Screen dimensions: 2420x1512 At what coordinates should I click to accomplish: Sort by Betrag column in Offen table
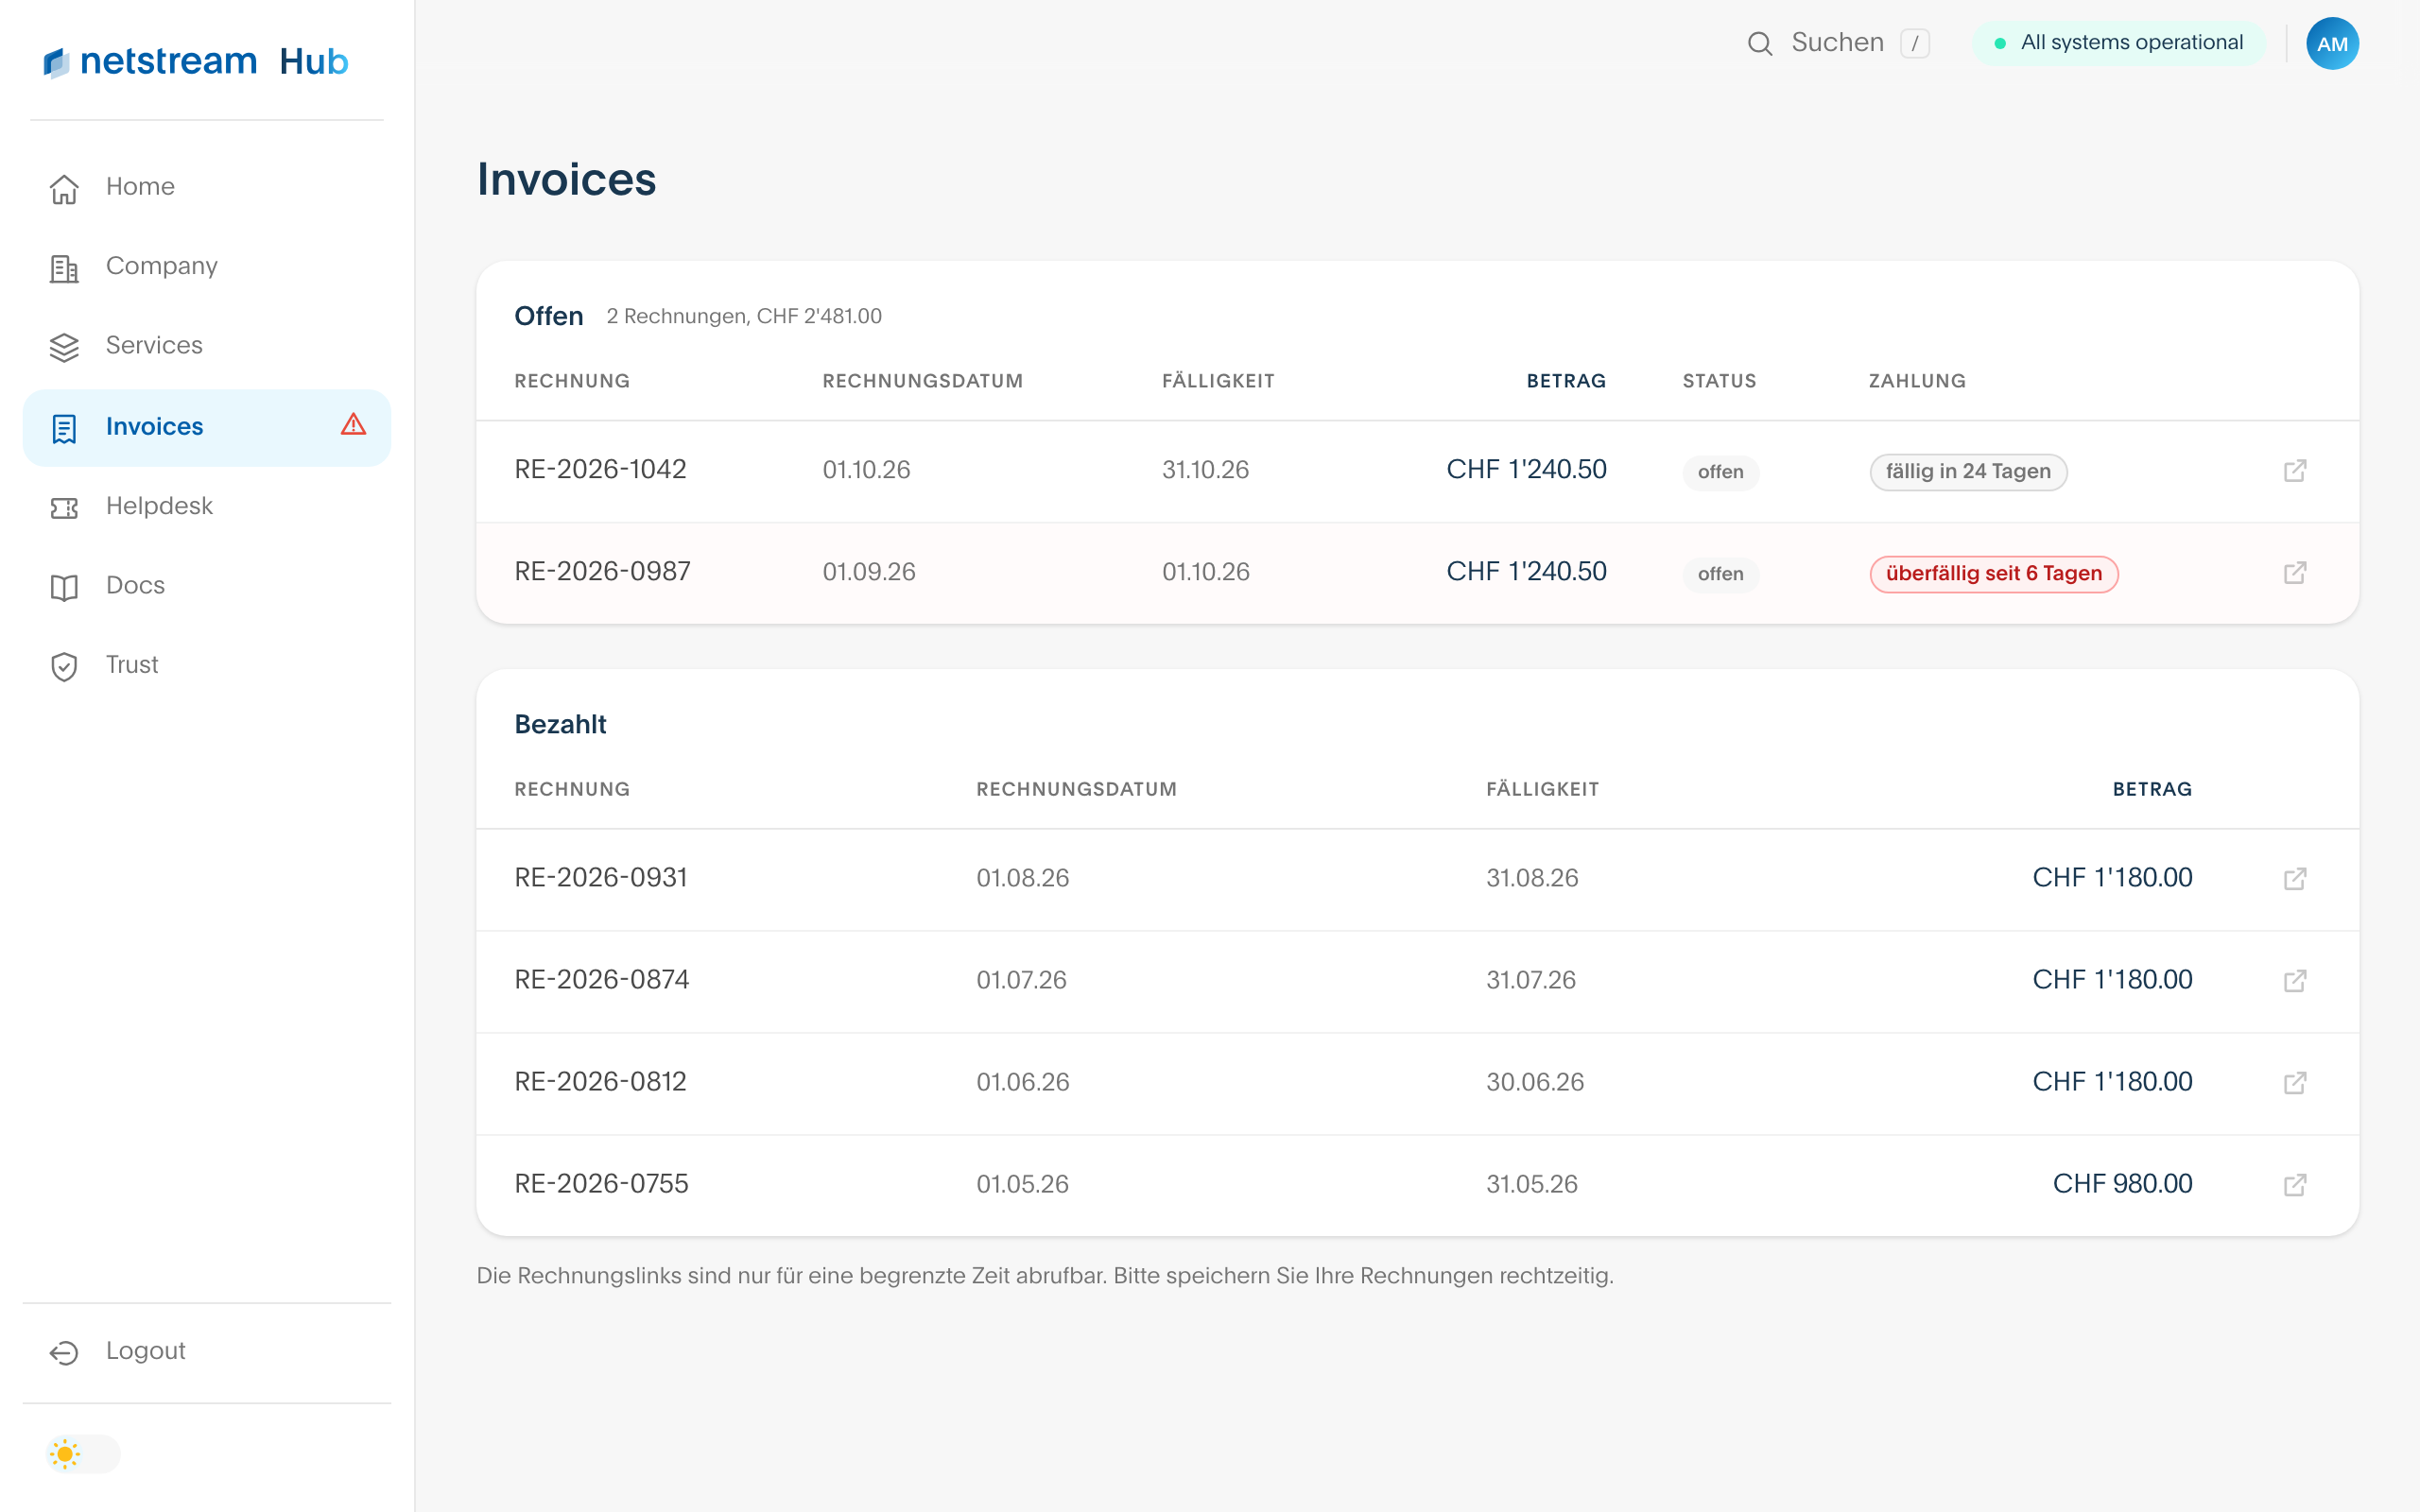tap(1566, 381)
